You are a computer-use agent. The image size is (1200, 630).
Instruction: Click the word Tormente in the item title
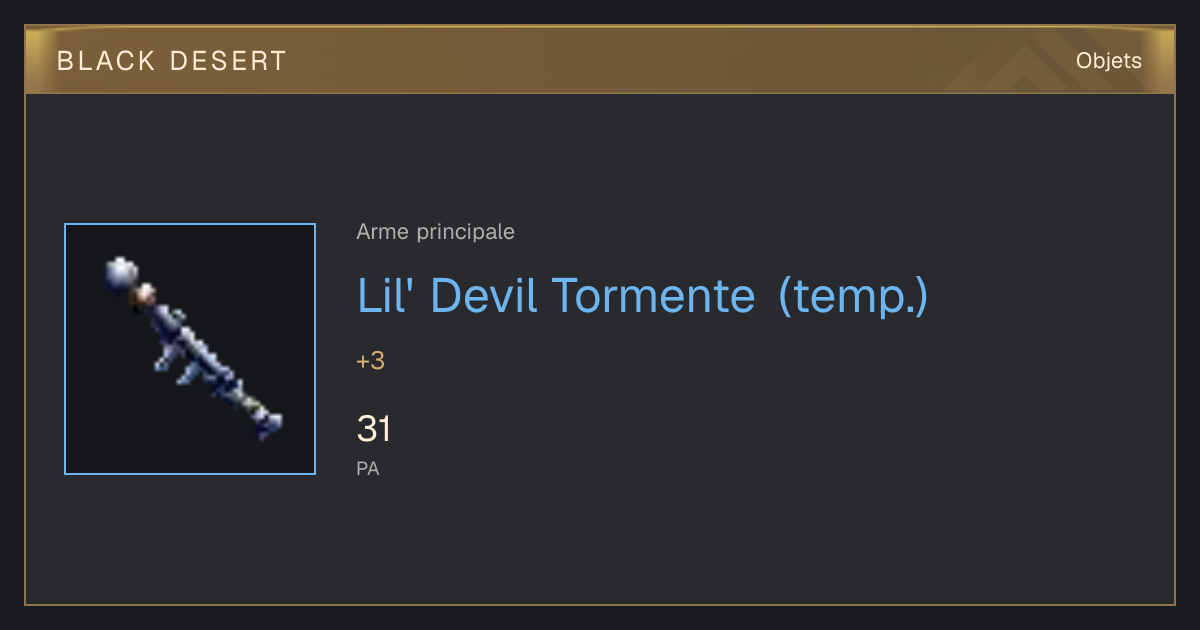pos(654,296)
